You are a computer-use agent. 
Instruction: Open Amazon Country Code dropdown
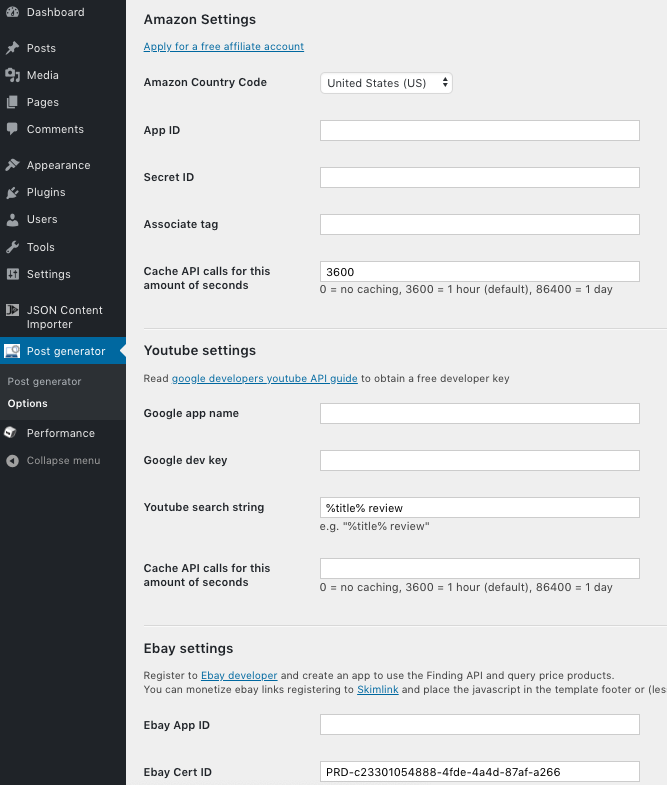tap(386, 83)
